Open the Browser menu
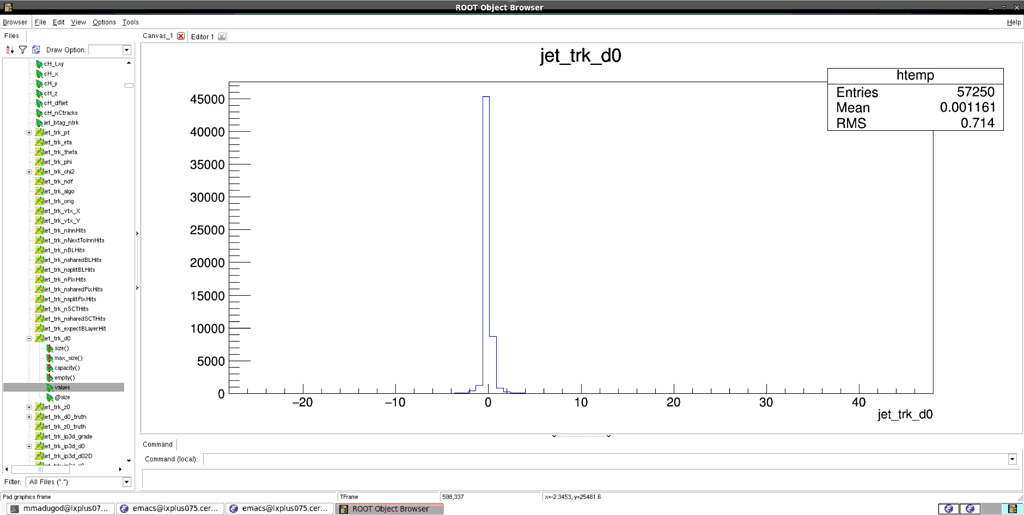The image size is (1024, 515). coord(15,22)
